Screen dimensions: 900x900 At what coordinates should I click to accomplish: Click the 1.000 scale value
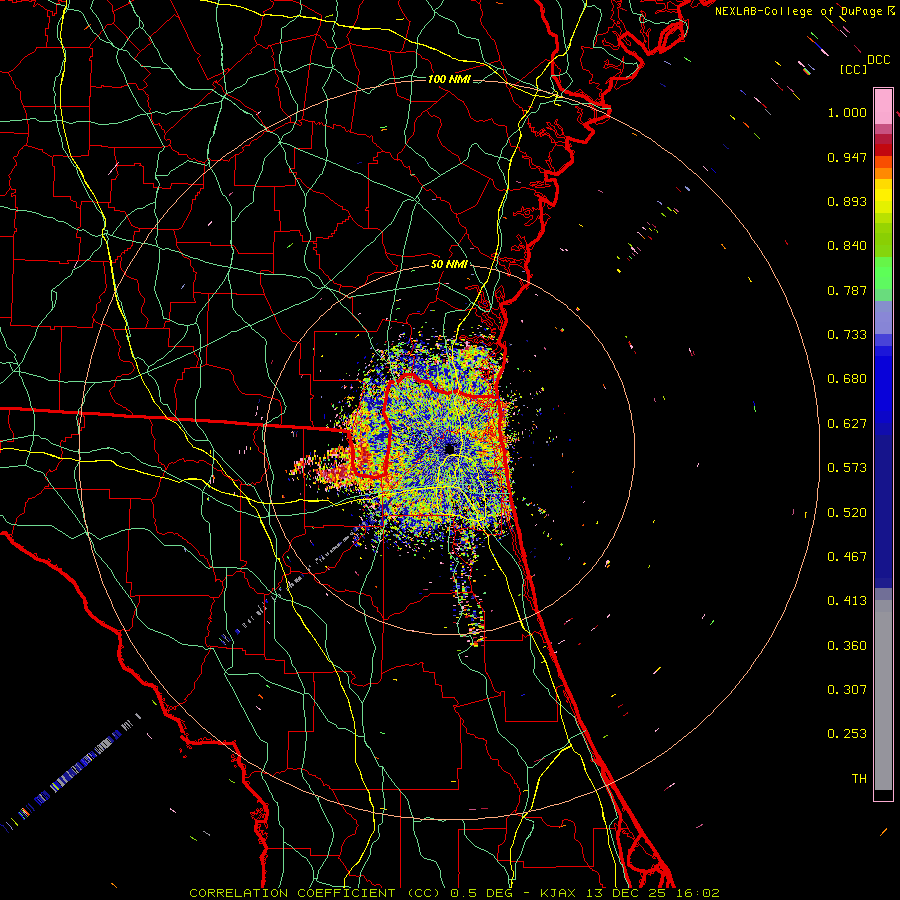point(847,112)
